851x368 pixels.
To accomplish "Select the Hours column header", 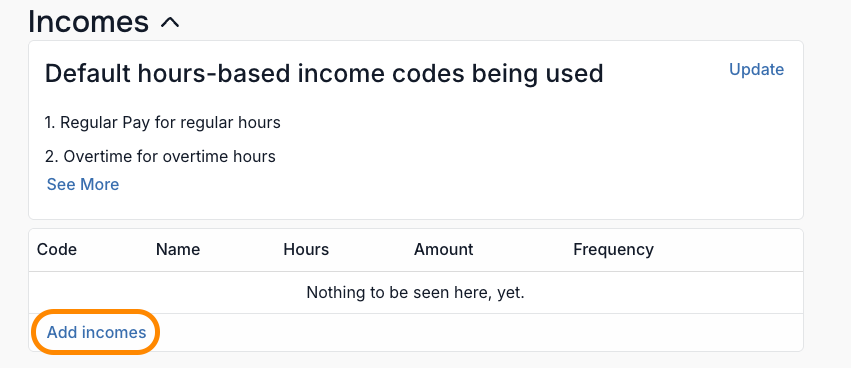I will pyautogui.click(x=306, y=250).
